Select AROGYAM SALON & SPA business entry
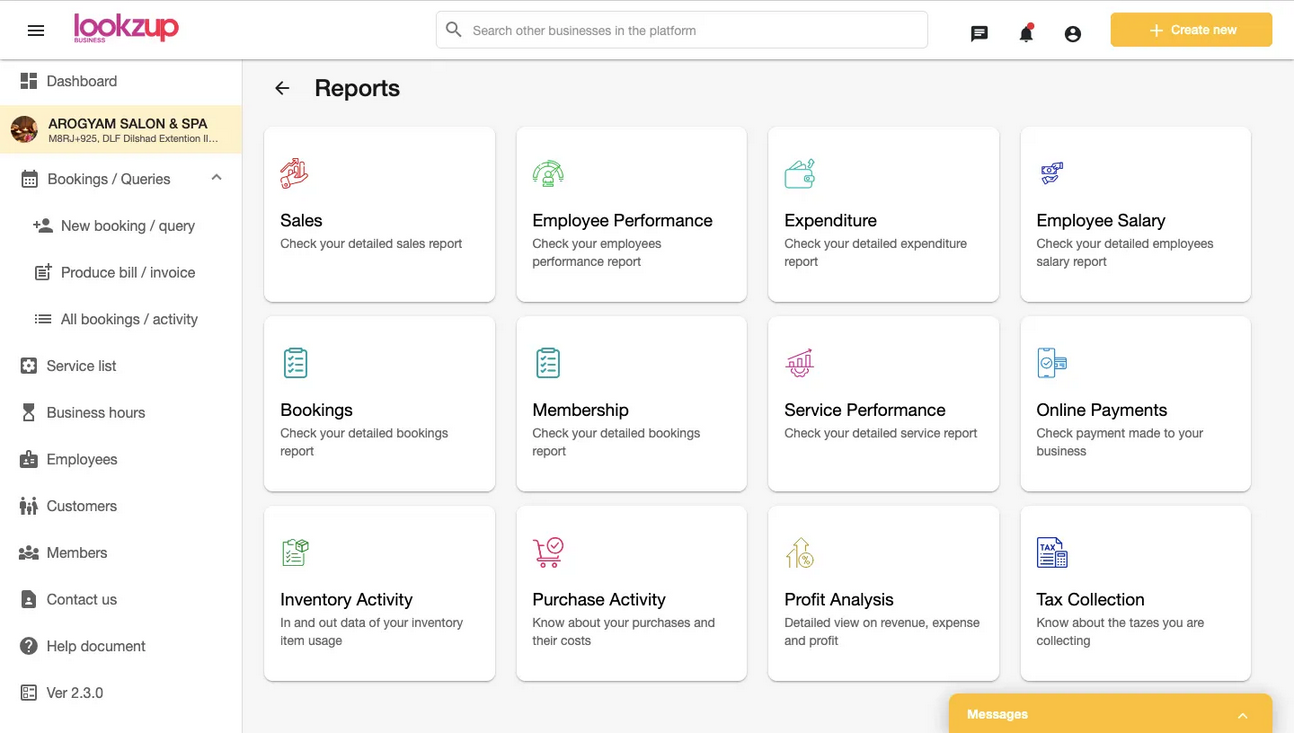The height and width of the screenshot is (733, 1294). click(121, 130)
